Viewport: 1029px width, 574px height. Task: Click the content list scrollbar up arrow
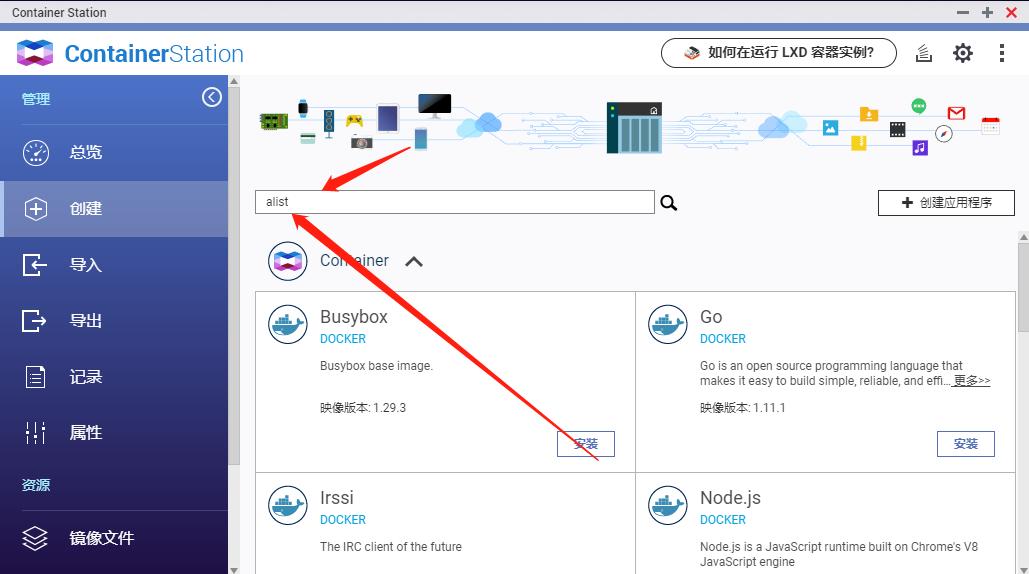coord(1023,237)
